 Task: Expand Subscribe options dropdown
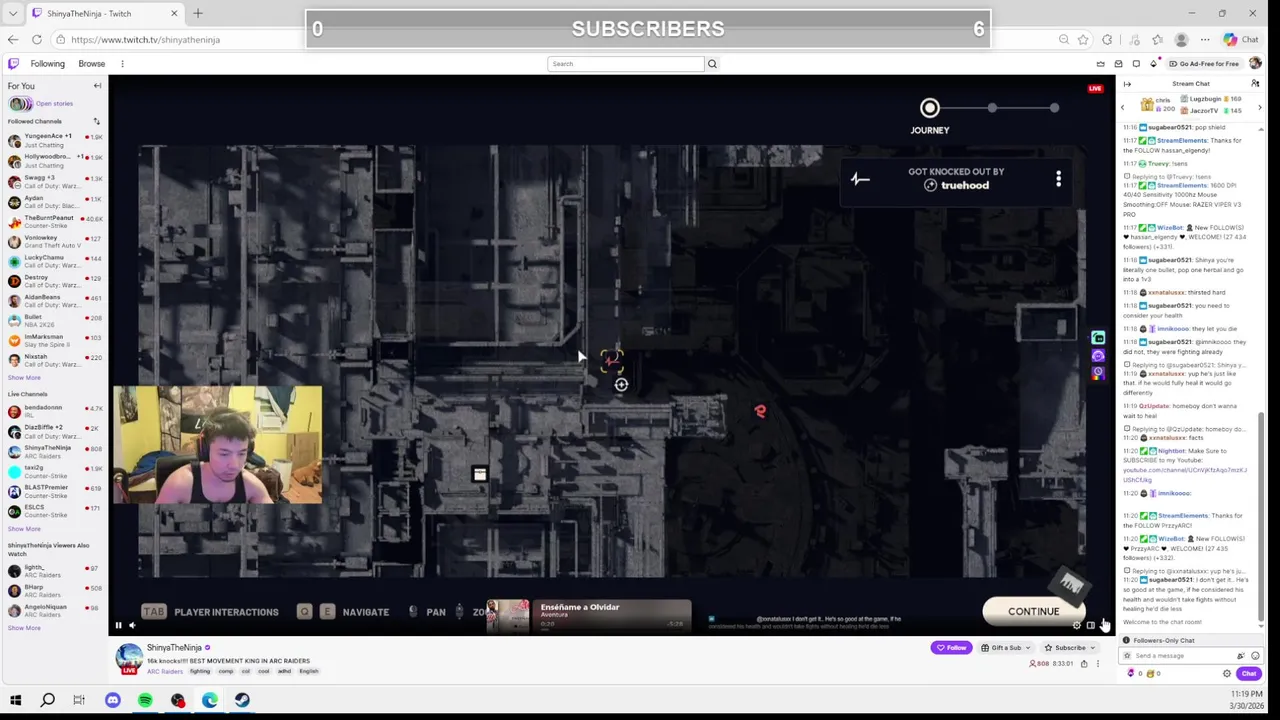(1092, 648)
